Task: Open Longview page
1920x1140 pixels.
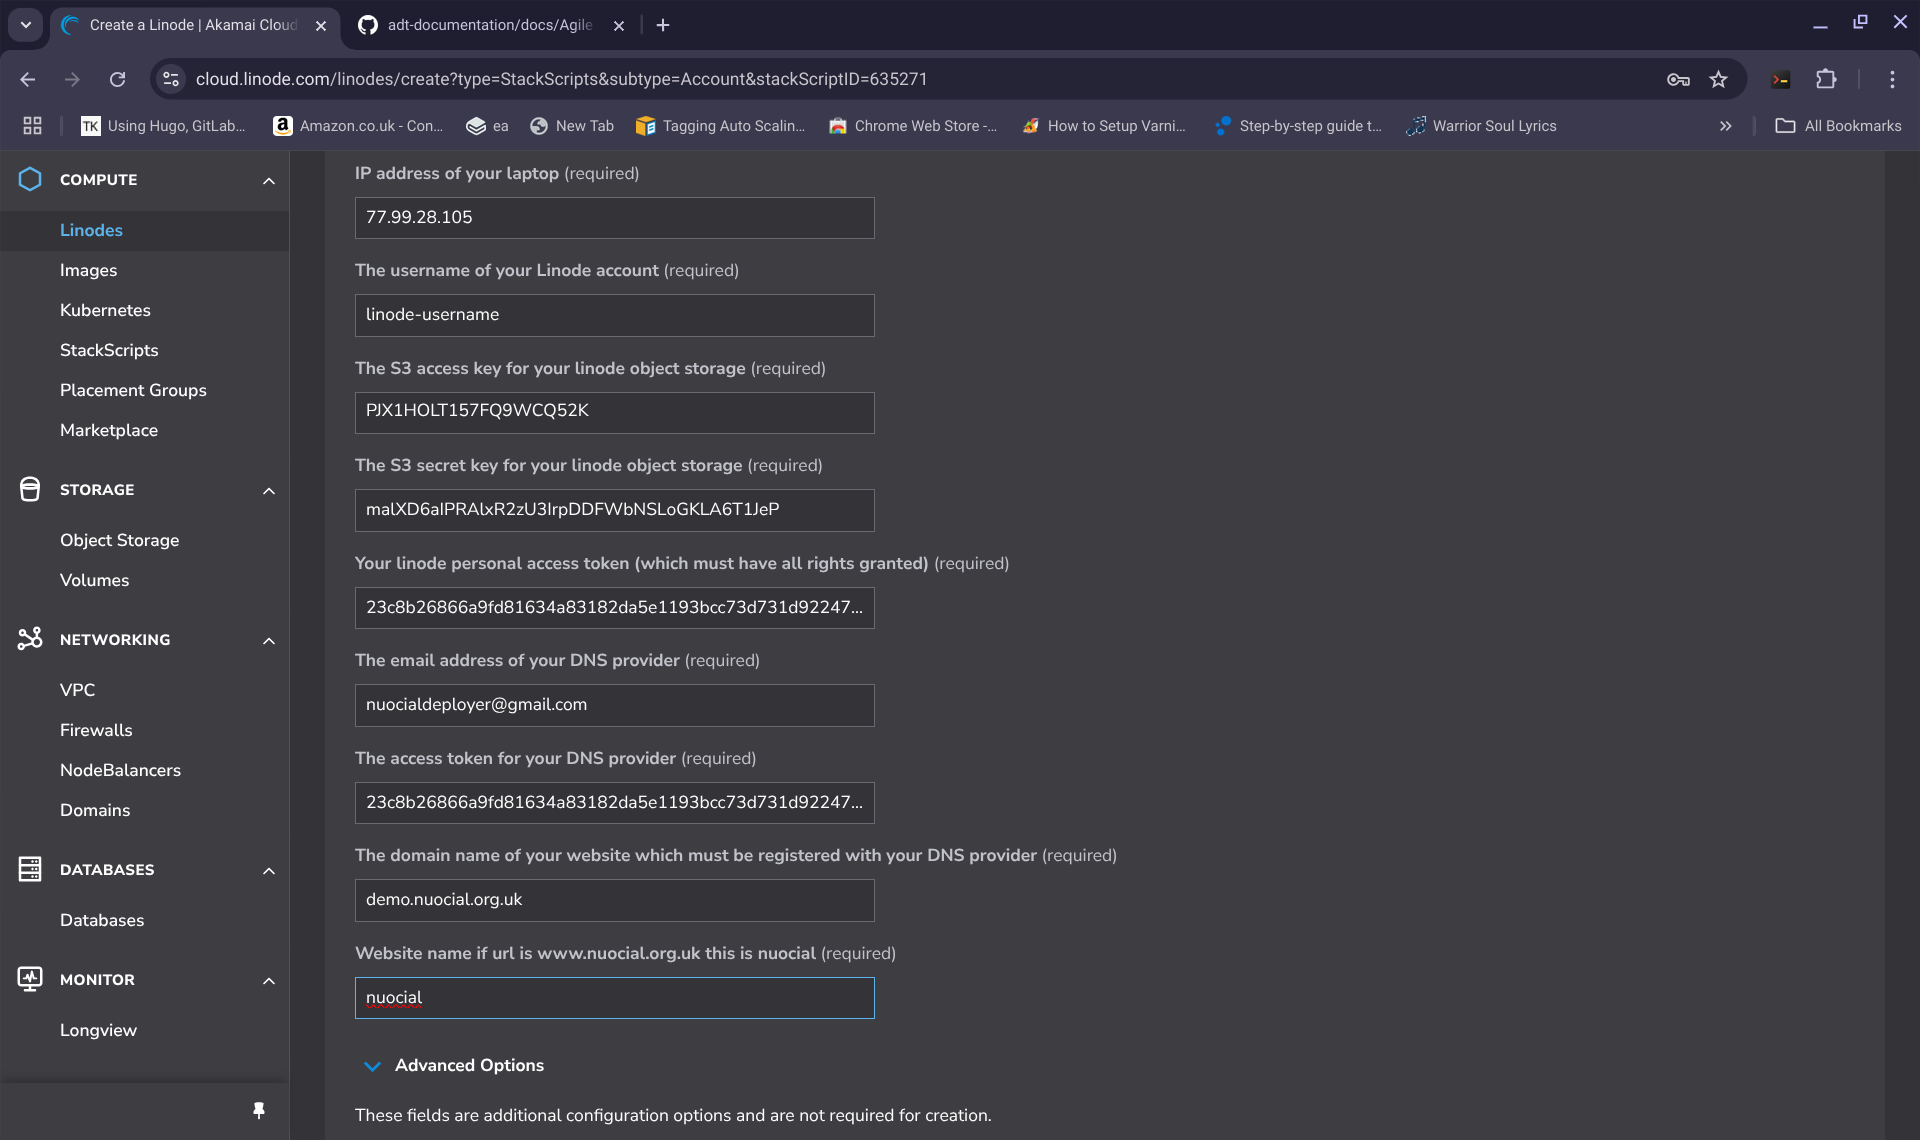Action: click(98, 1030)
